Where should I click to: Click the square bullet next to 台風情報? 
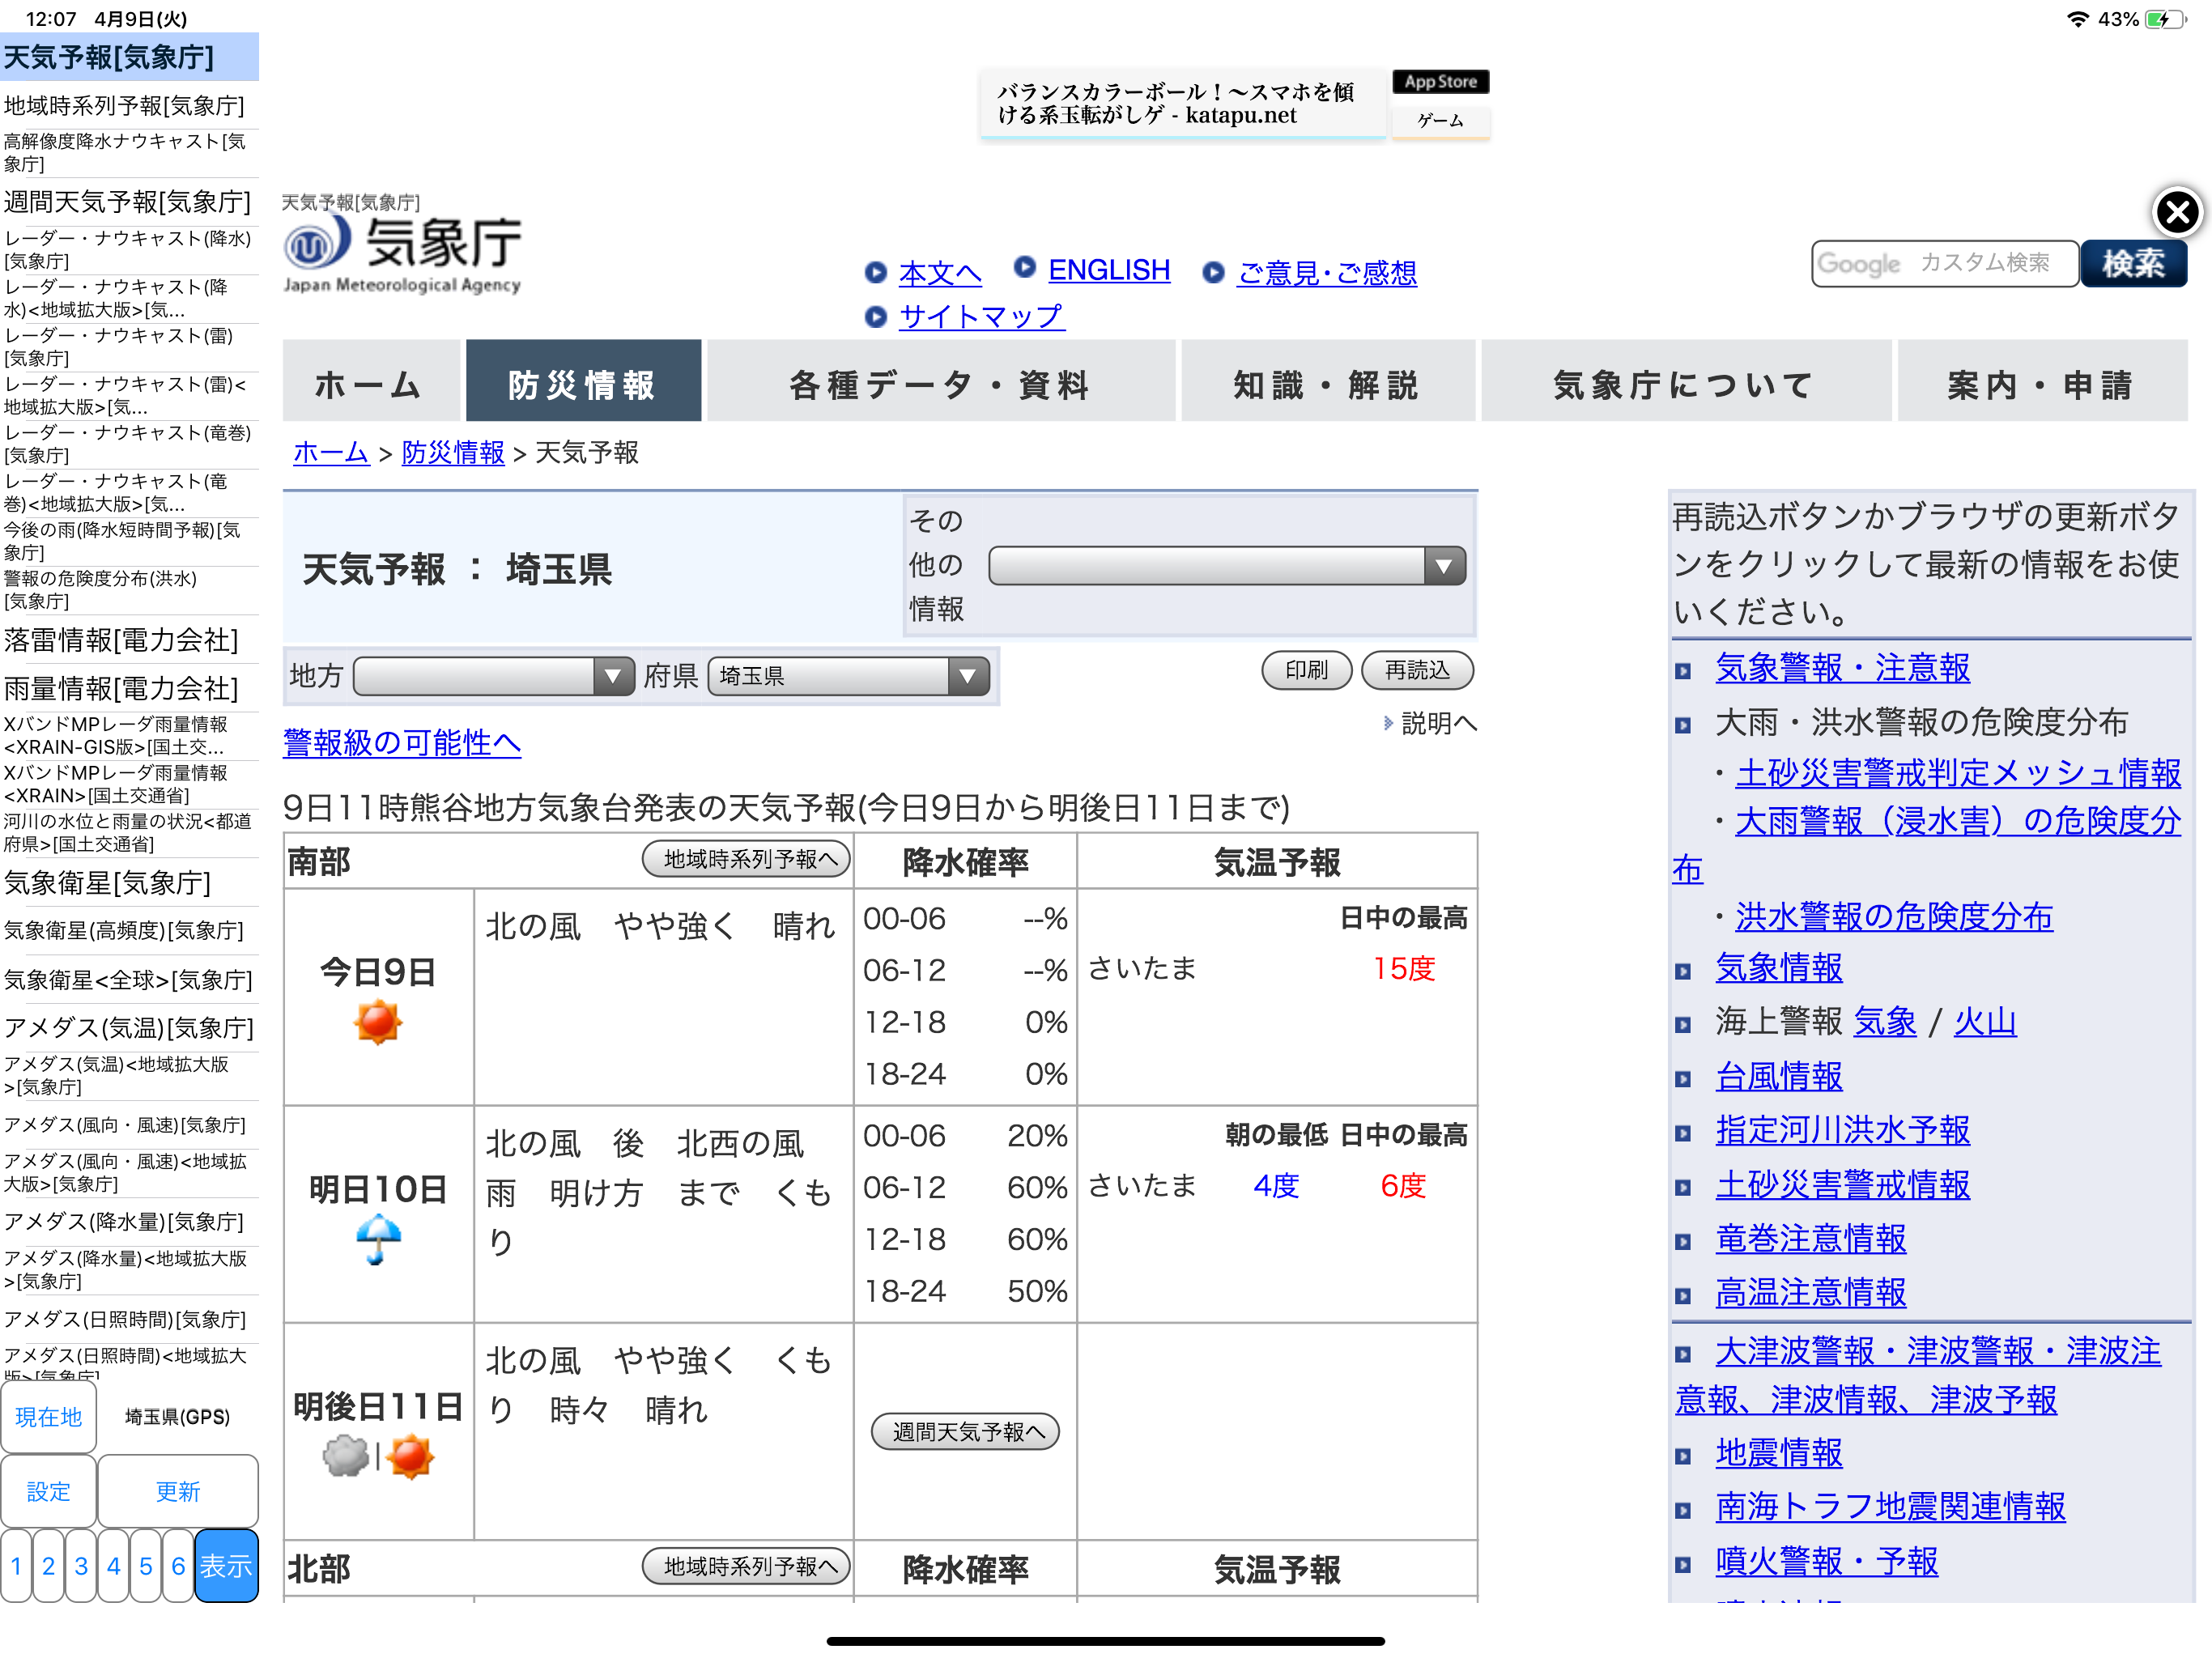[x=1683, y=1079]
